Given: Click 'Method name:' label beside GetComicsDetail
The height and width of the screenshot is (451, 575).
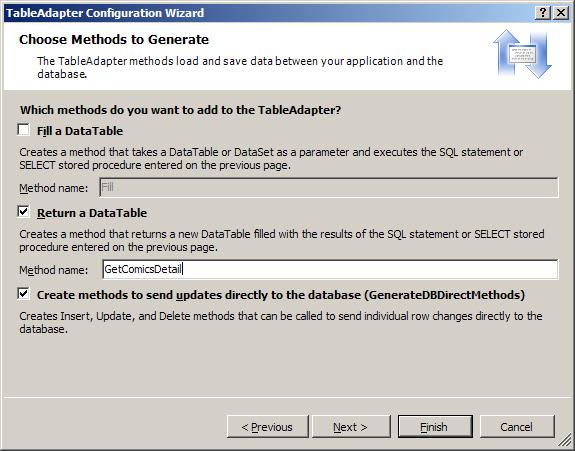Looking at the screenshot, I should pos(54,270).
